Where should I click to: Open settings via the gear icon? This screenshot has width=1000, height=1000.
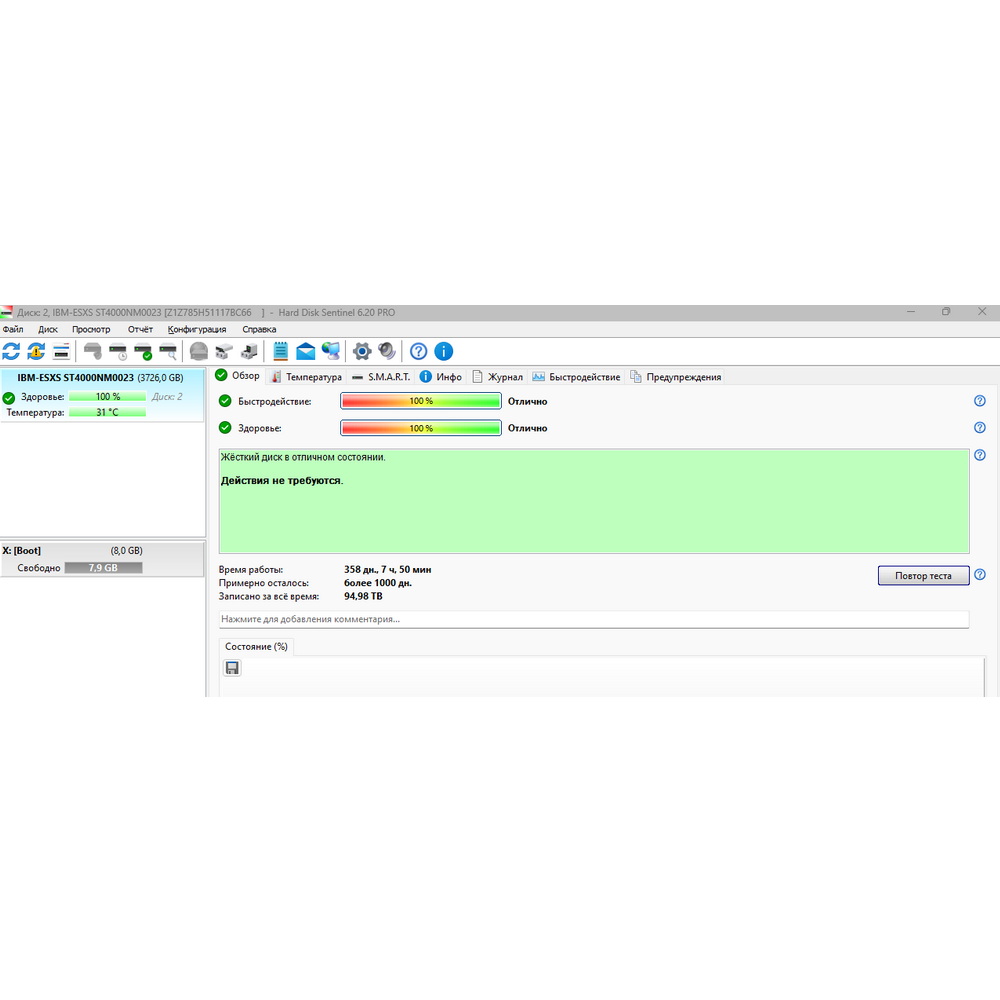pos(362,351)
